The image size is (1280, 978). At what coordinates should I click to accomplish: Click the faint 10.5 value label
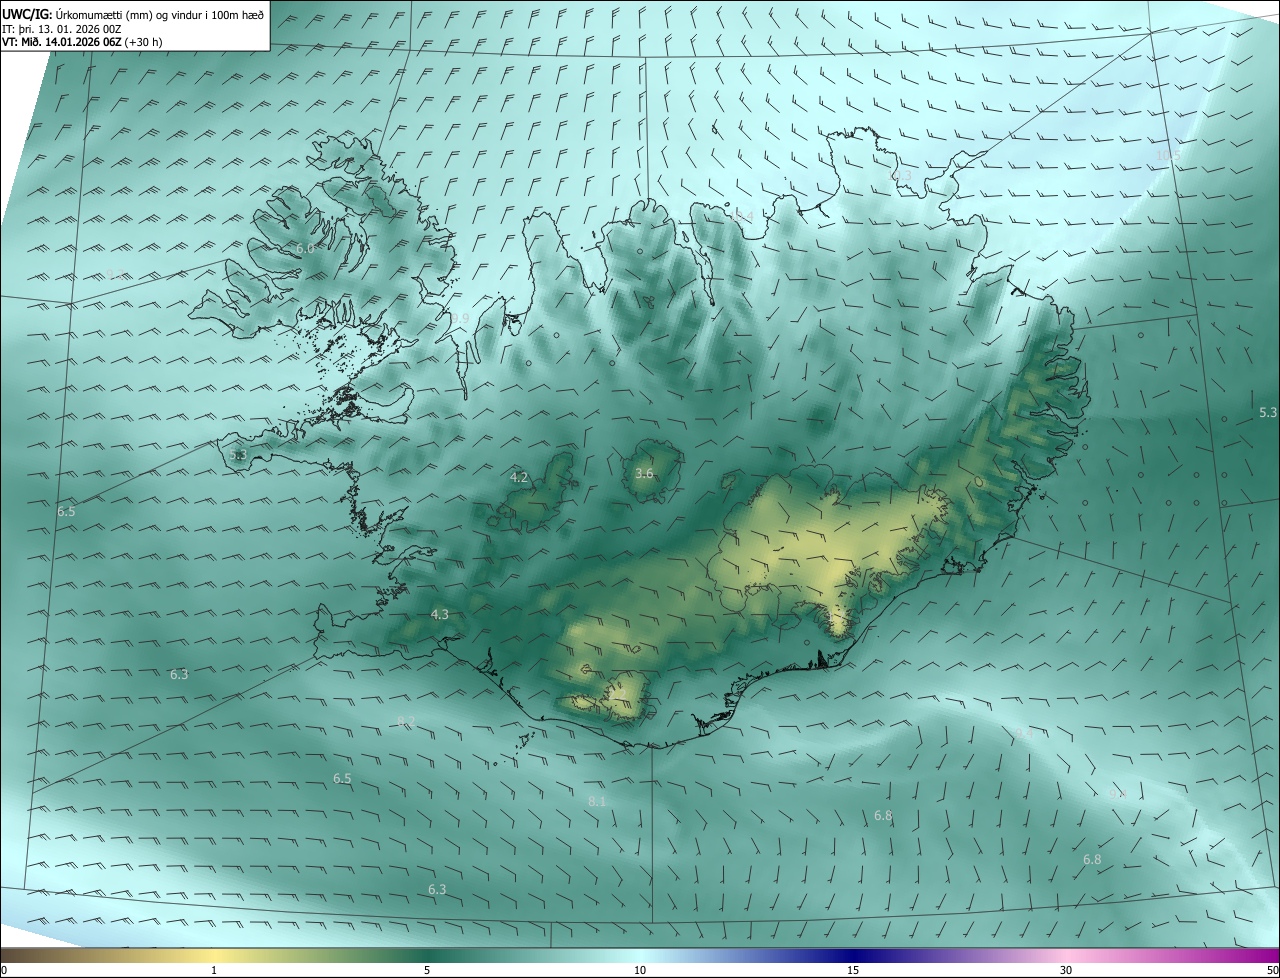(x=1168, y=155)
